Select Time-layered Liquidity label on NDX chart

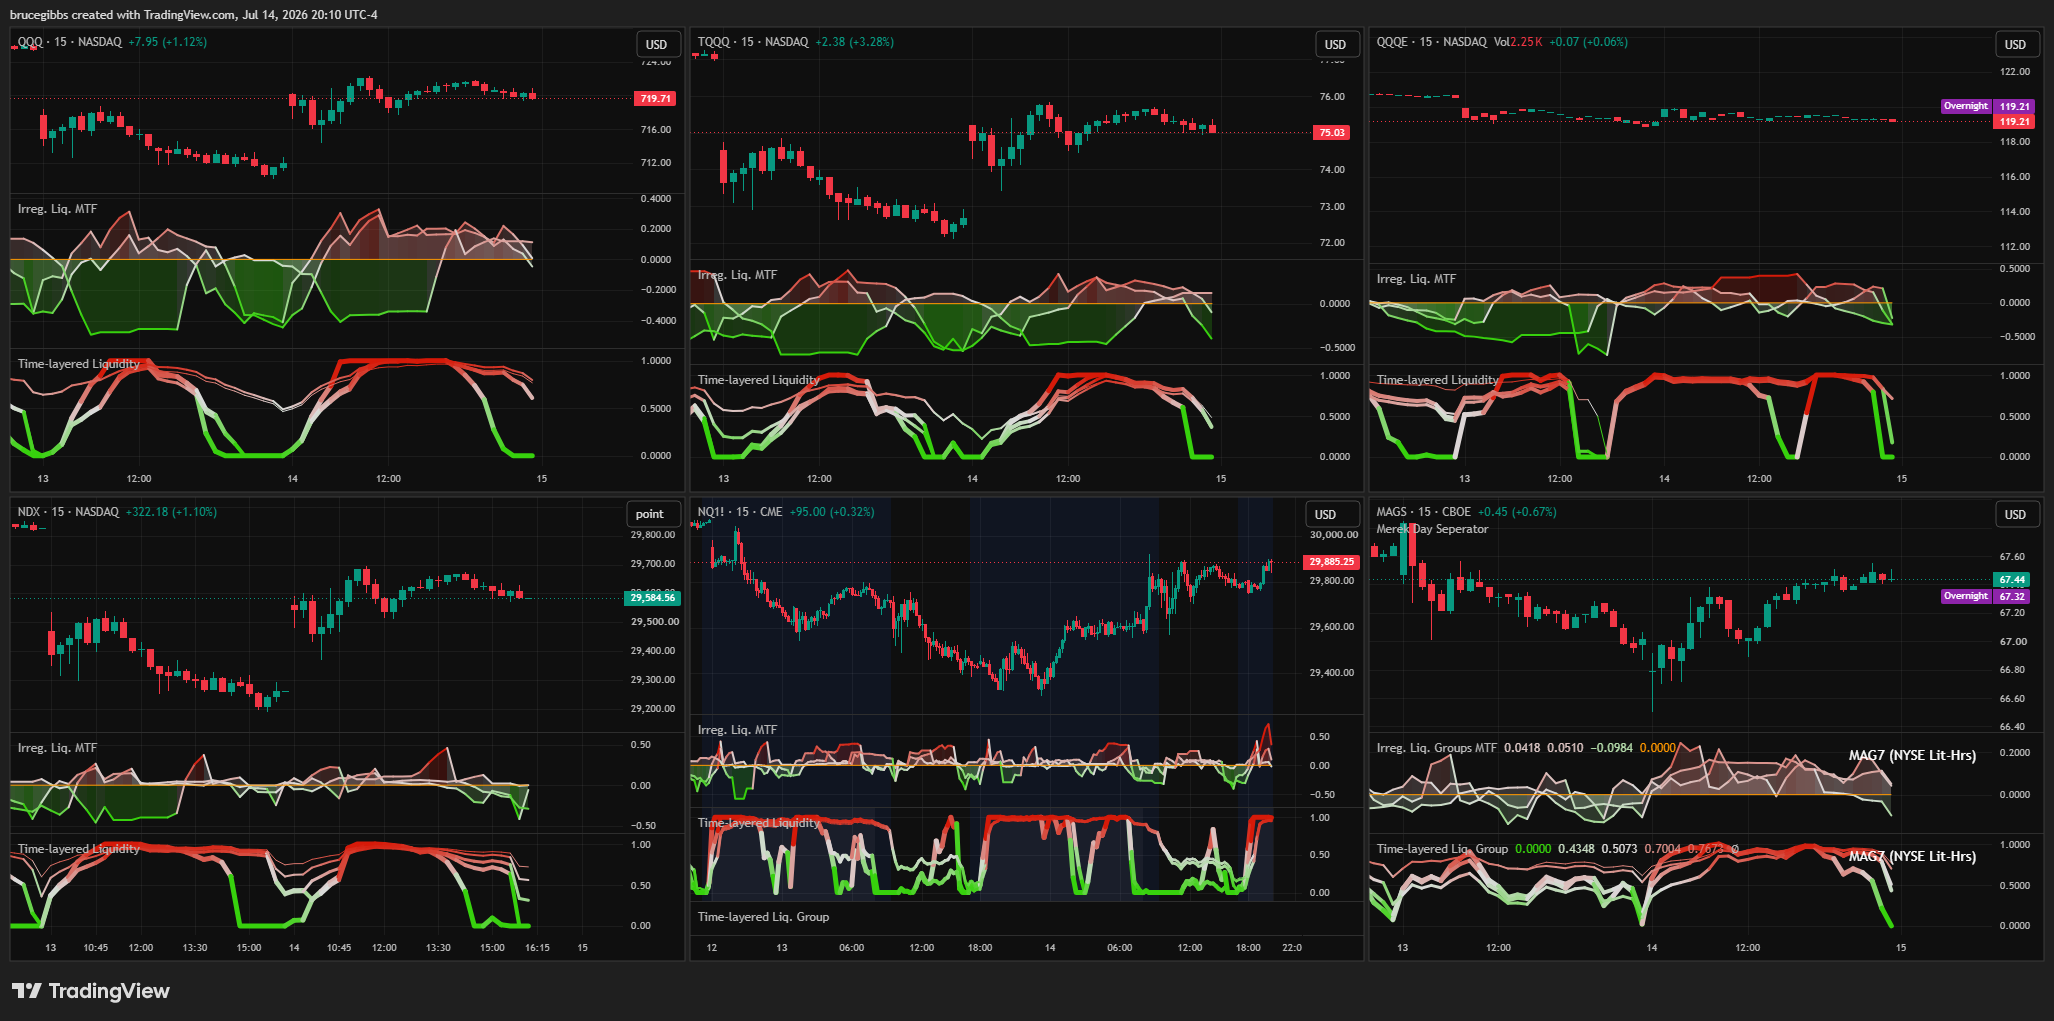point(79,849)
